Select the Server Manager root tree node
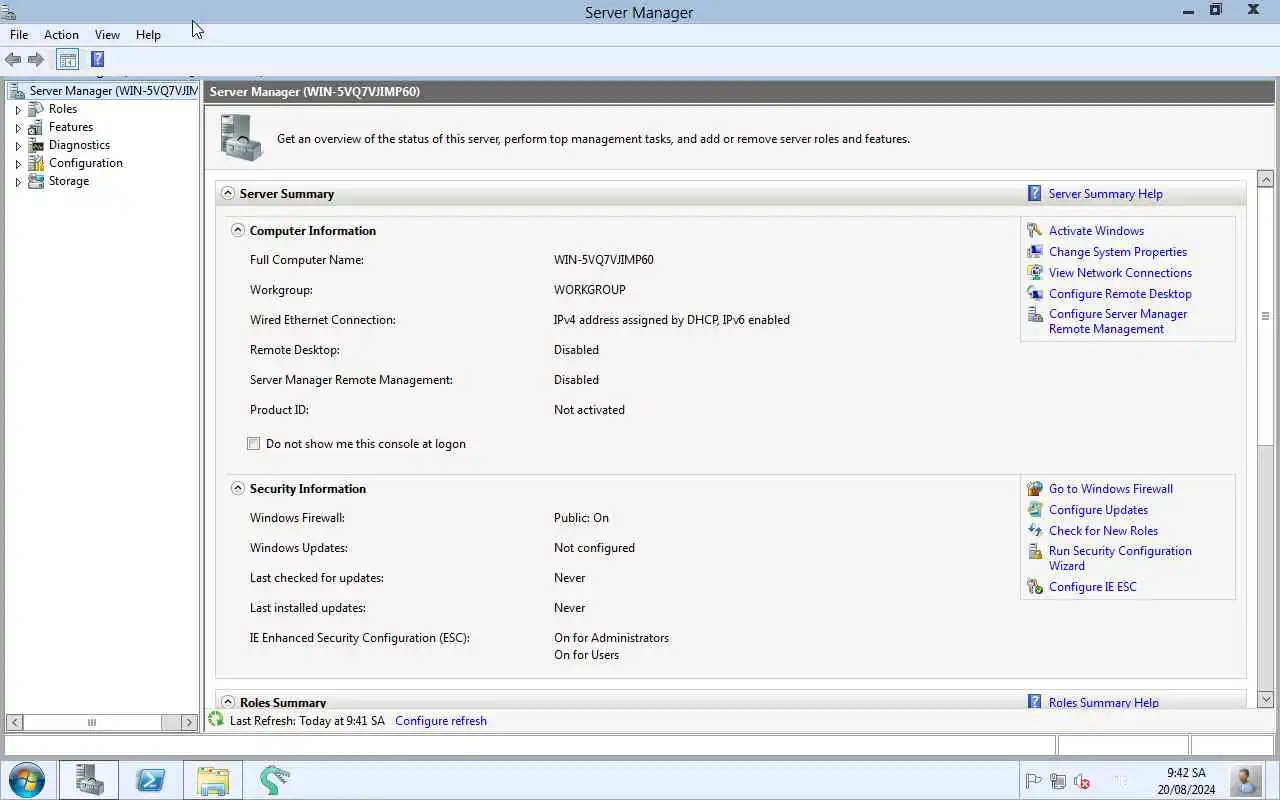The image size is (1280, 800). pos(103,91)
